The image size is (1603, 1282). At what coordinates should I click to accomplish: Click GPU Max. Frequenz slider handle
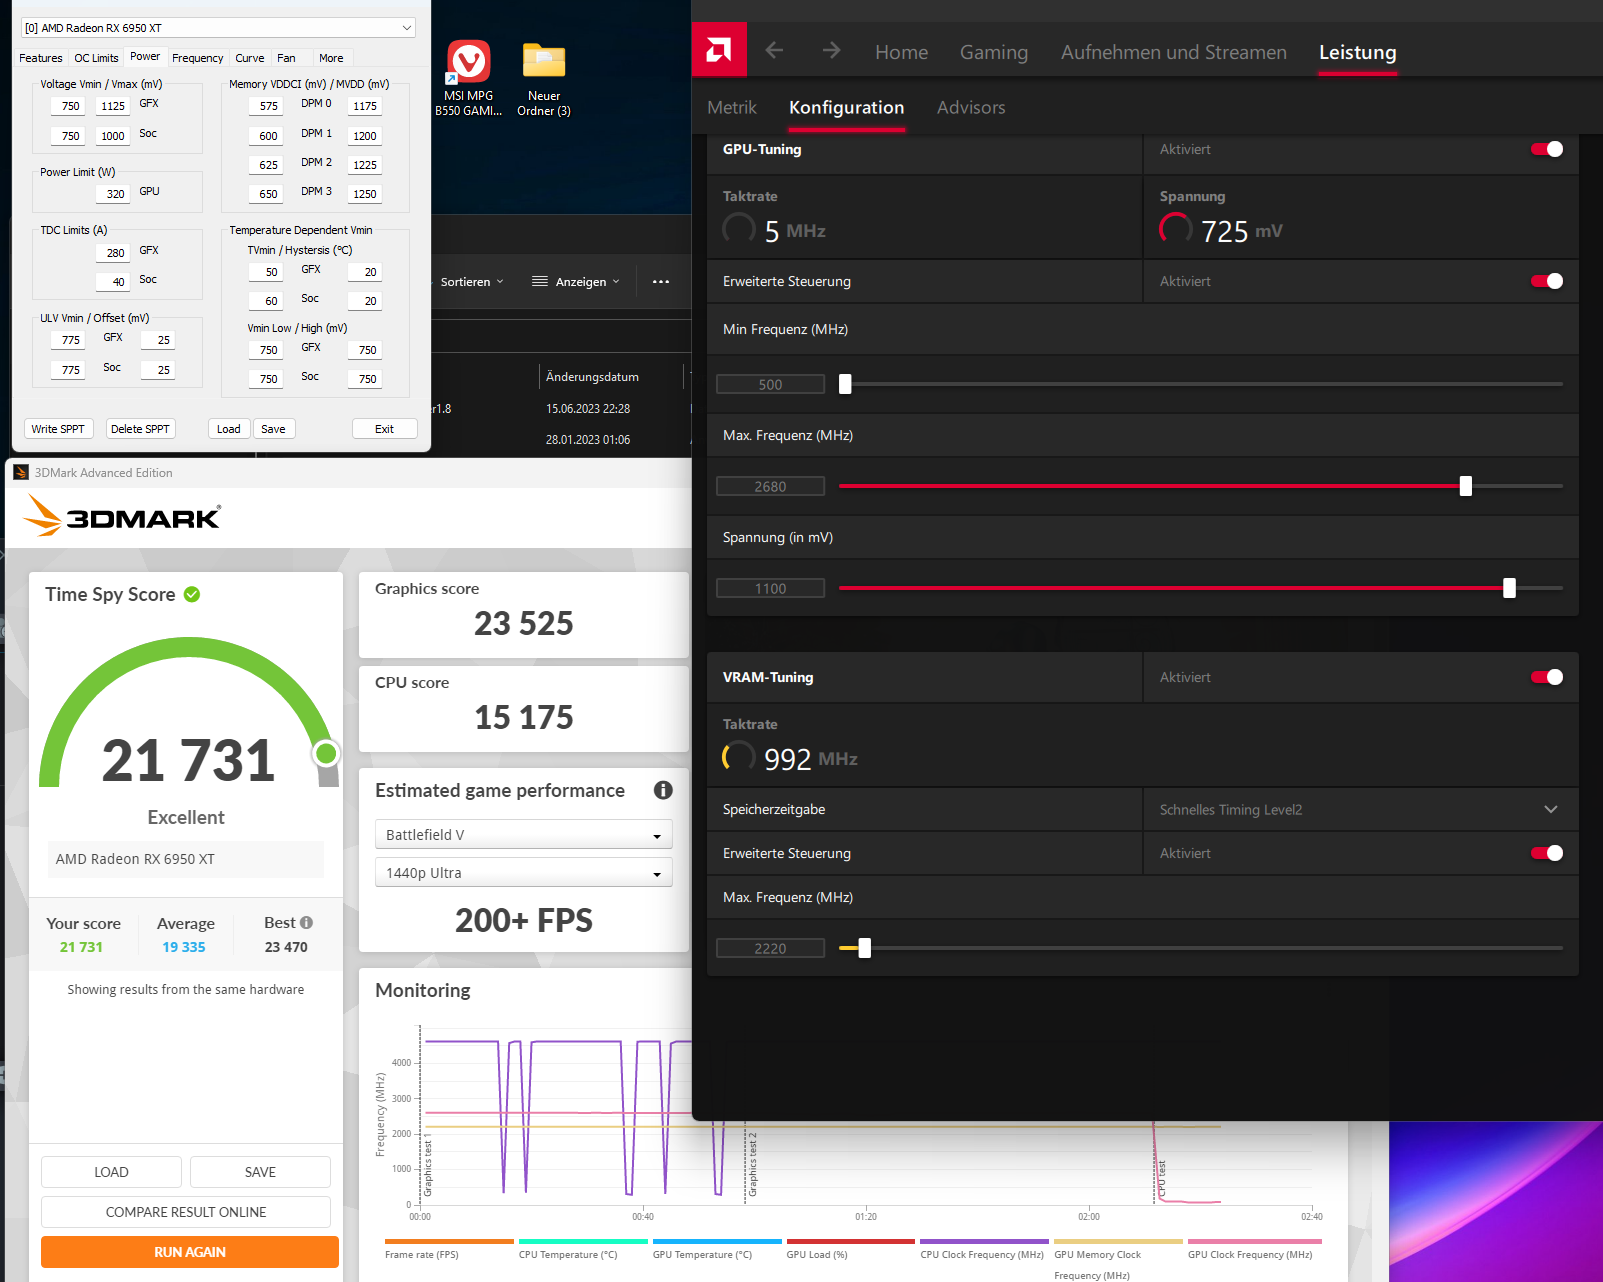point(1466,486)
